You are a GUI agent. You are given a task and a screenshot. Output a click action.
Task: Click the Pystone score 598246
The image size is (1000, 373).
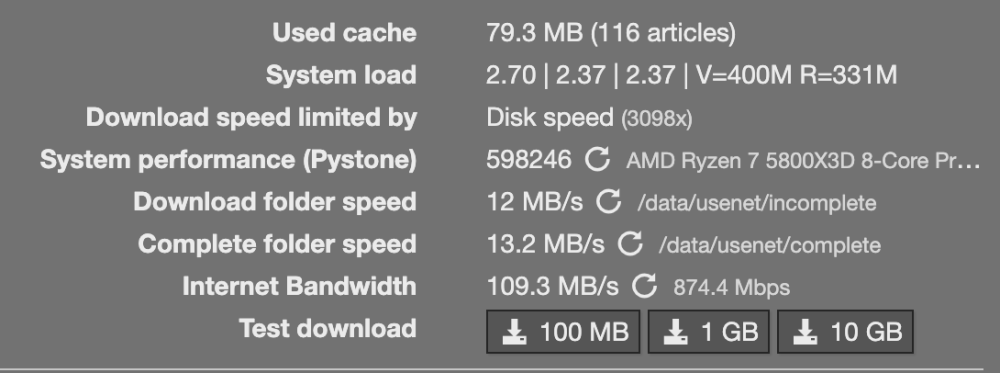[x=529, y=159]
